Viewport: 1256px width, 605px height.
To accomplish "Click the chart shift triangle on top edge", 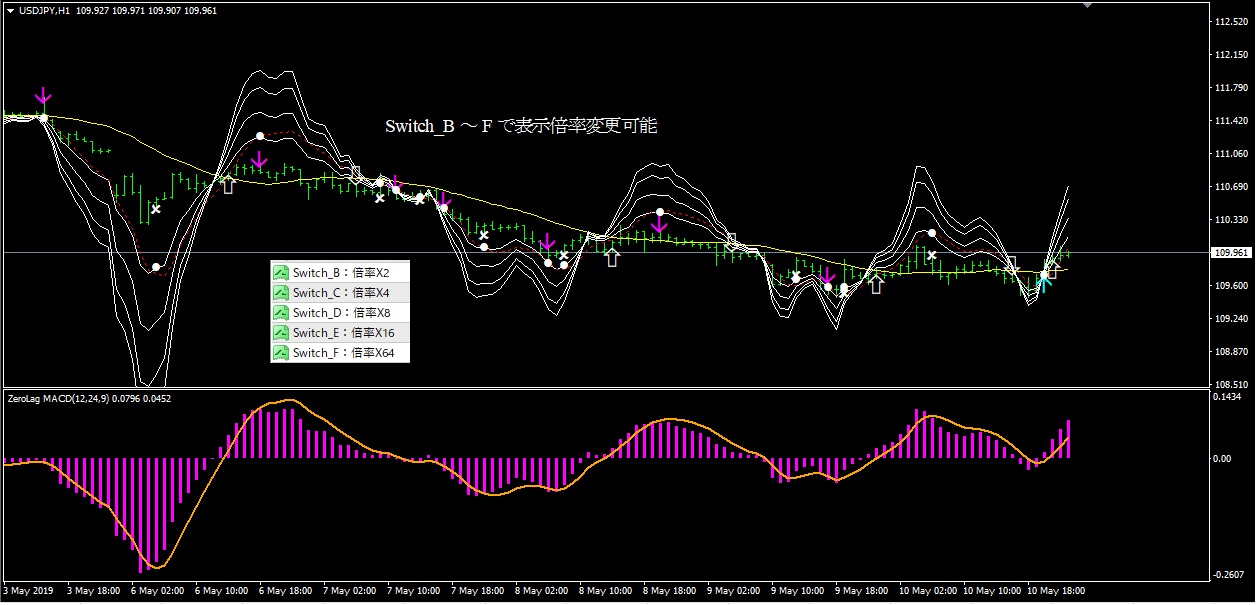I will click(x=1089, y=5).
